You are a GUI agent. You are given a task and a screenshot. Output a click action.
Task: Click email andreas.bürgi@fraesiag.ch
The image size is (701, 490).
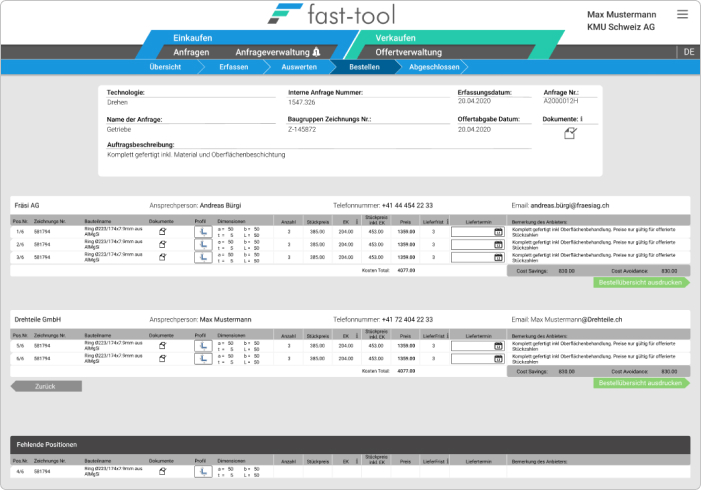[x=570, y=206]
